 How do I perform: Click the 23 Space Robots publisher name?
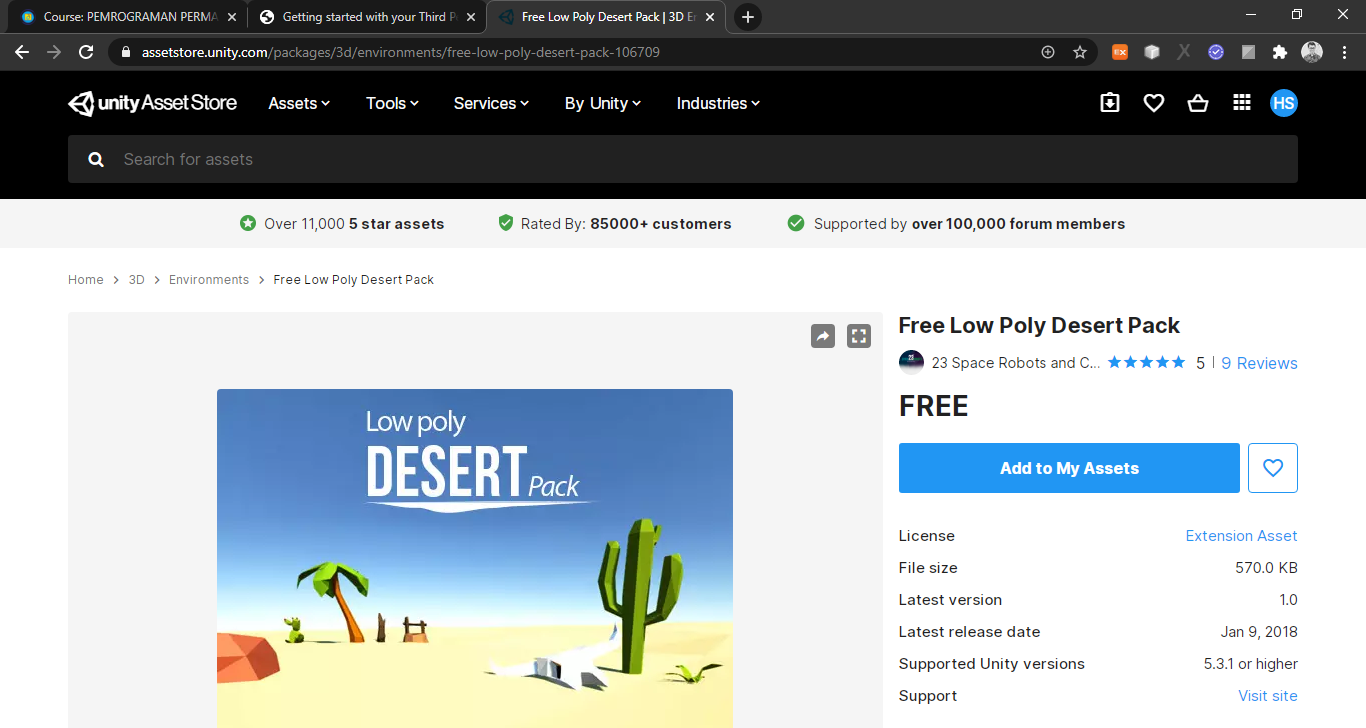1016,363
